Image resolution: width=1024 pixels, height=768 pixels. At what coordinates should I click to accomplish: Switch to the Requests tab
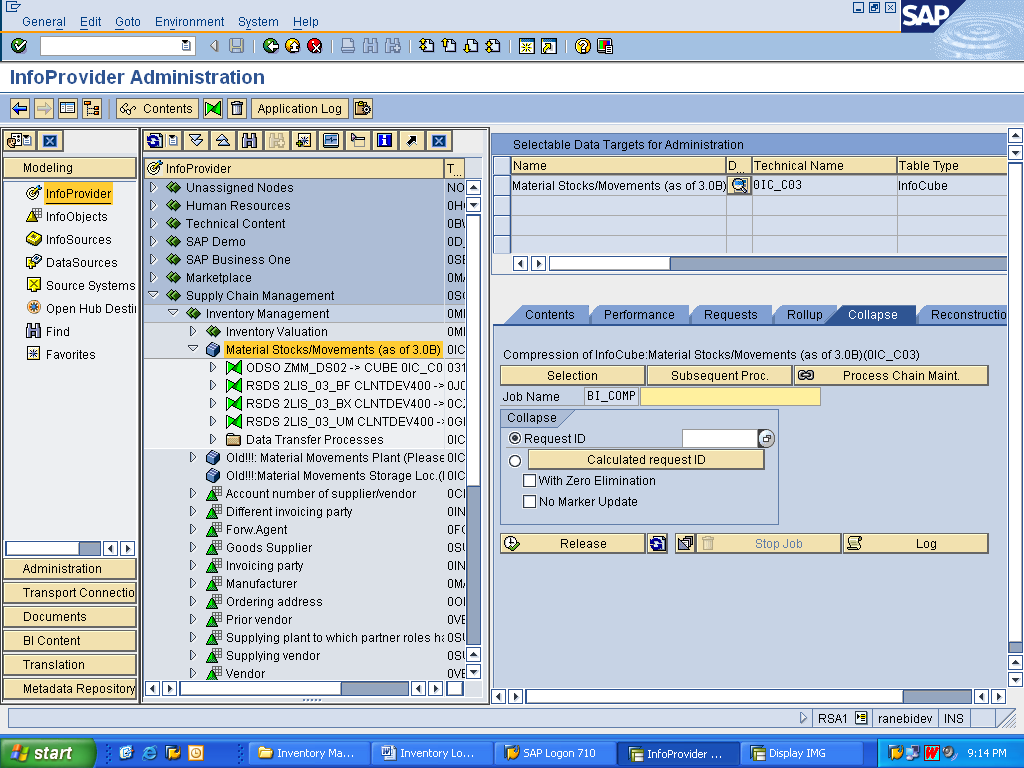730,315
